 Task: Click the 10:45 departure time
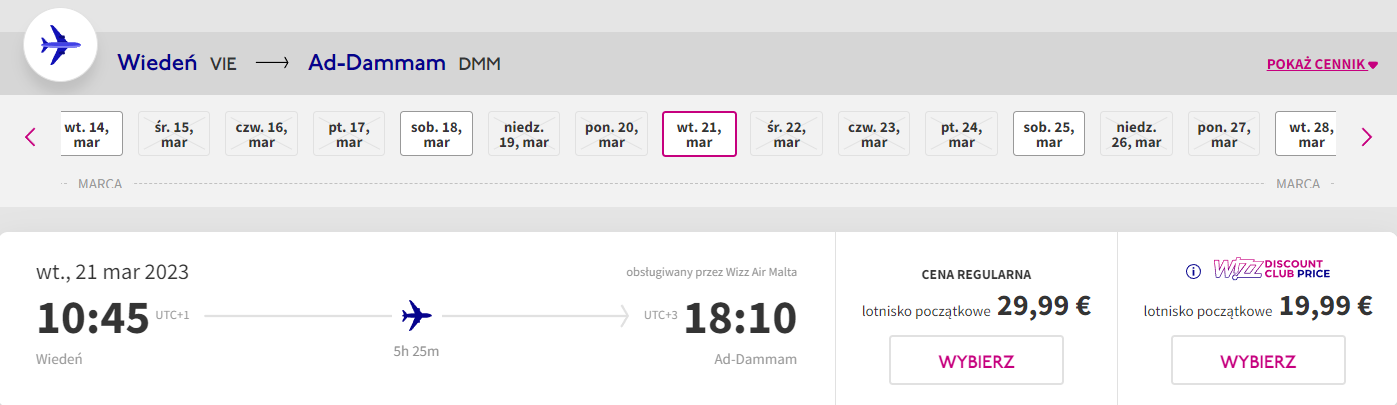click(93, 318)
